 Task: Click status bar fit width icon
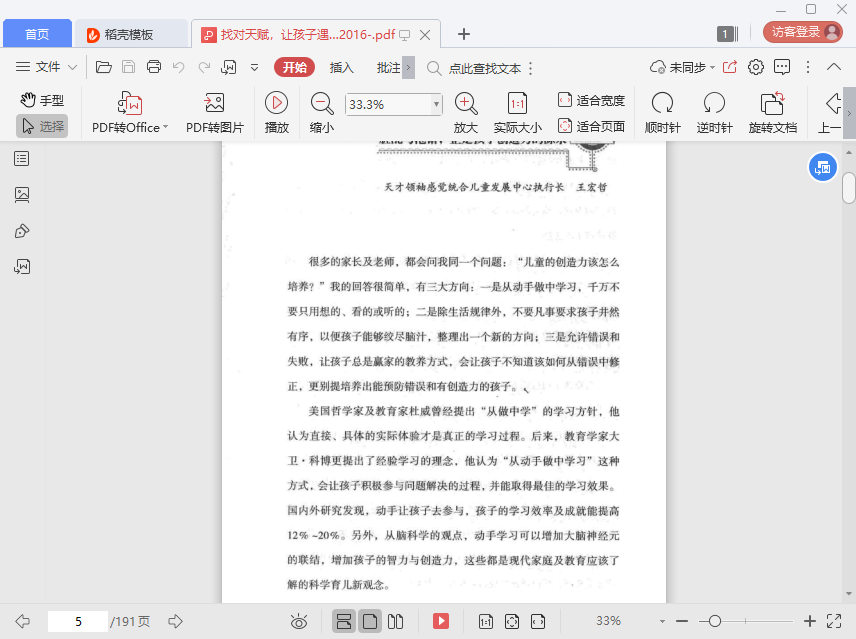[538, 621]
